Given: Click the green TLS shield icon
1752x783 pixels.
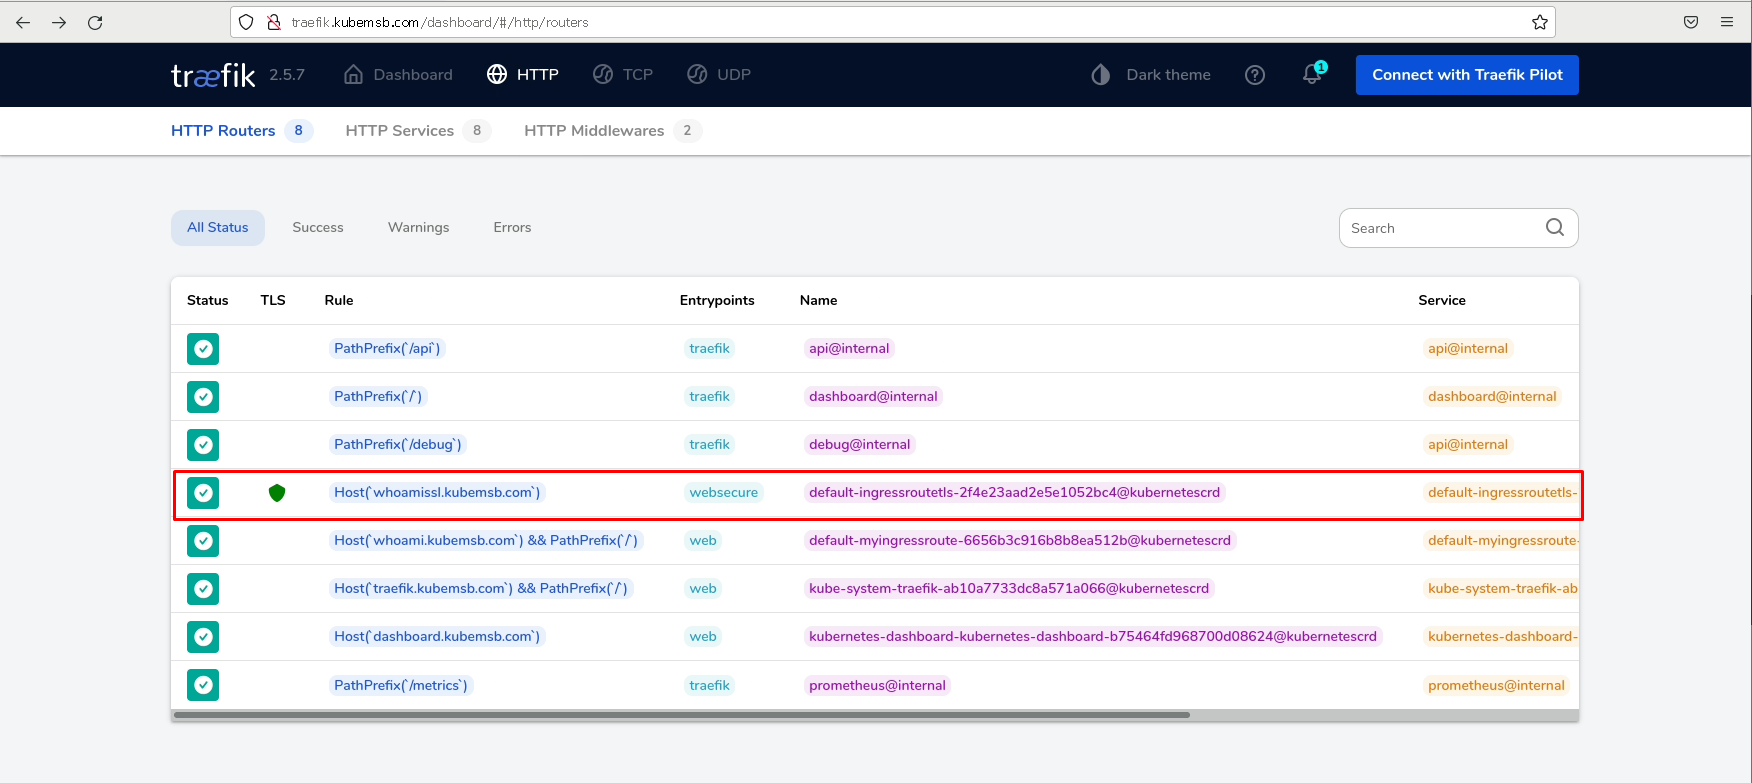Looking at the screenshot, I should click(x=277, y=493).
